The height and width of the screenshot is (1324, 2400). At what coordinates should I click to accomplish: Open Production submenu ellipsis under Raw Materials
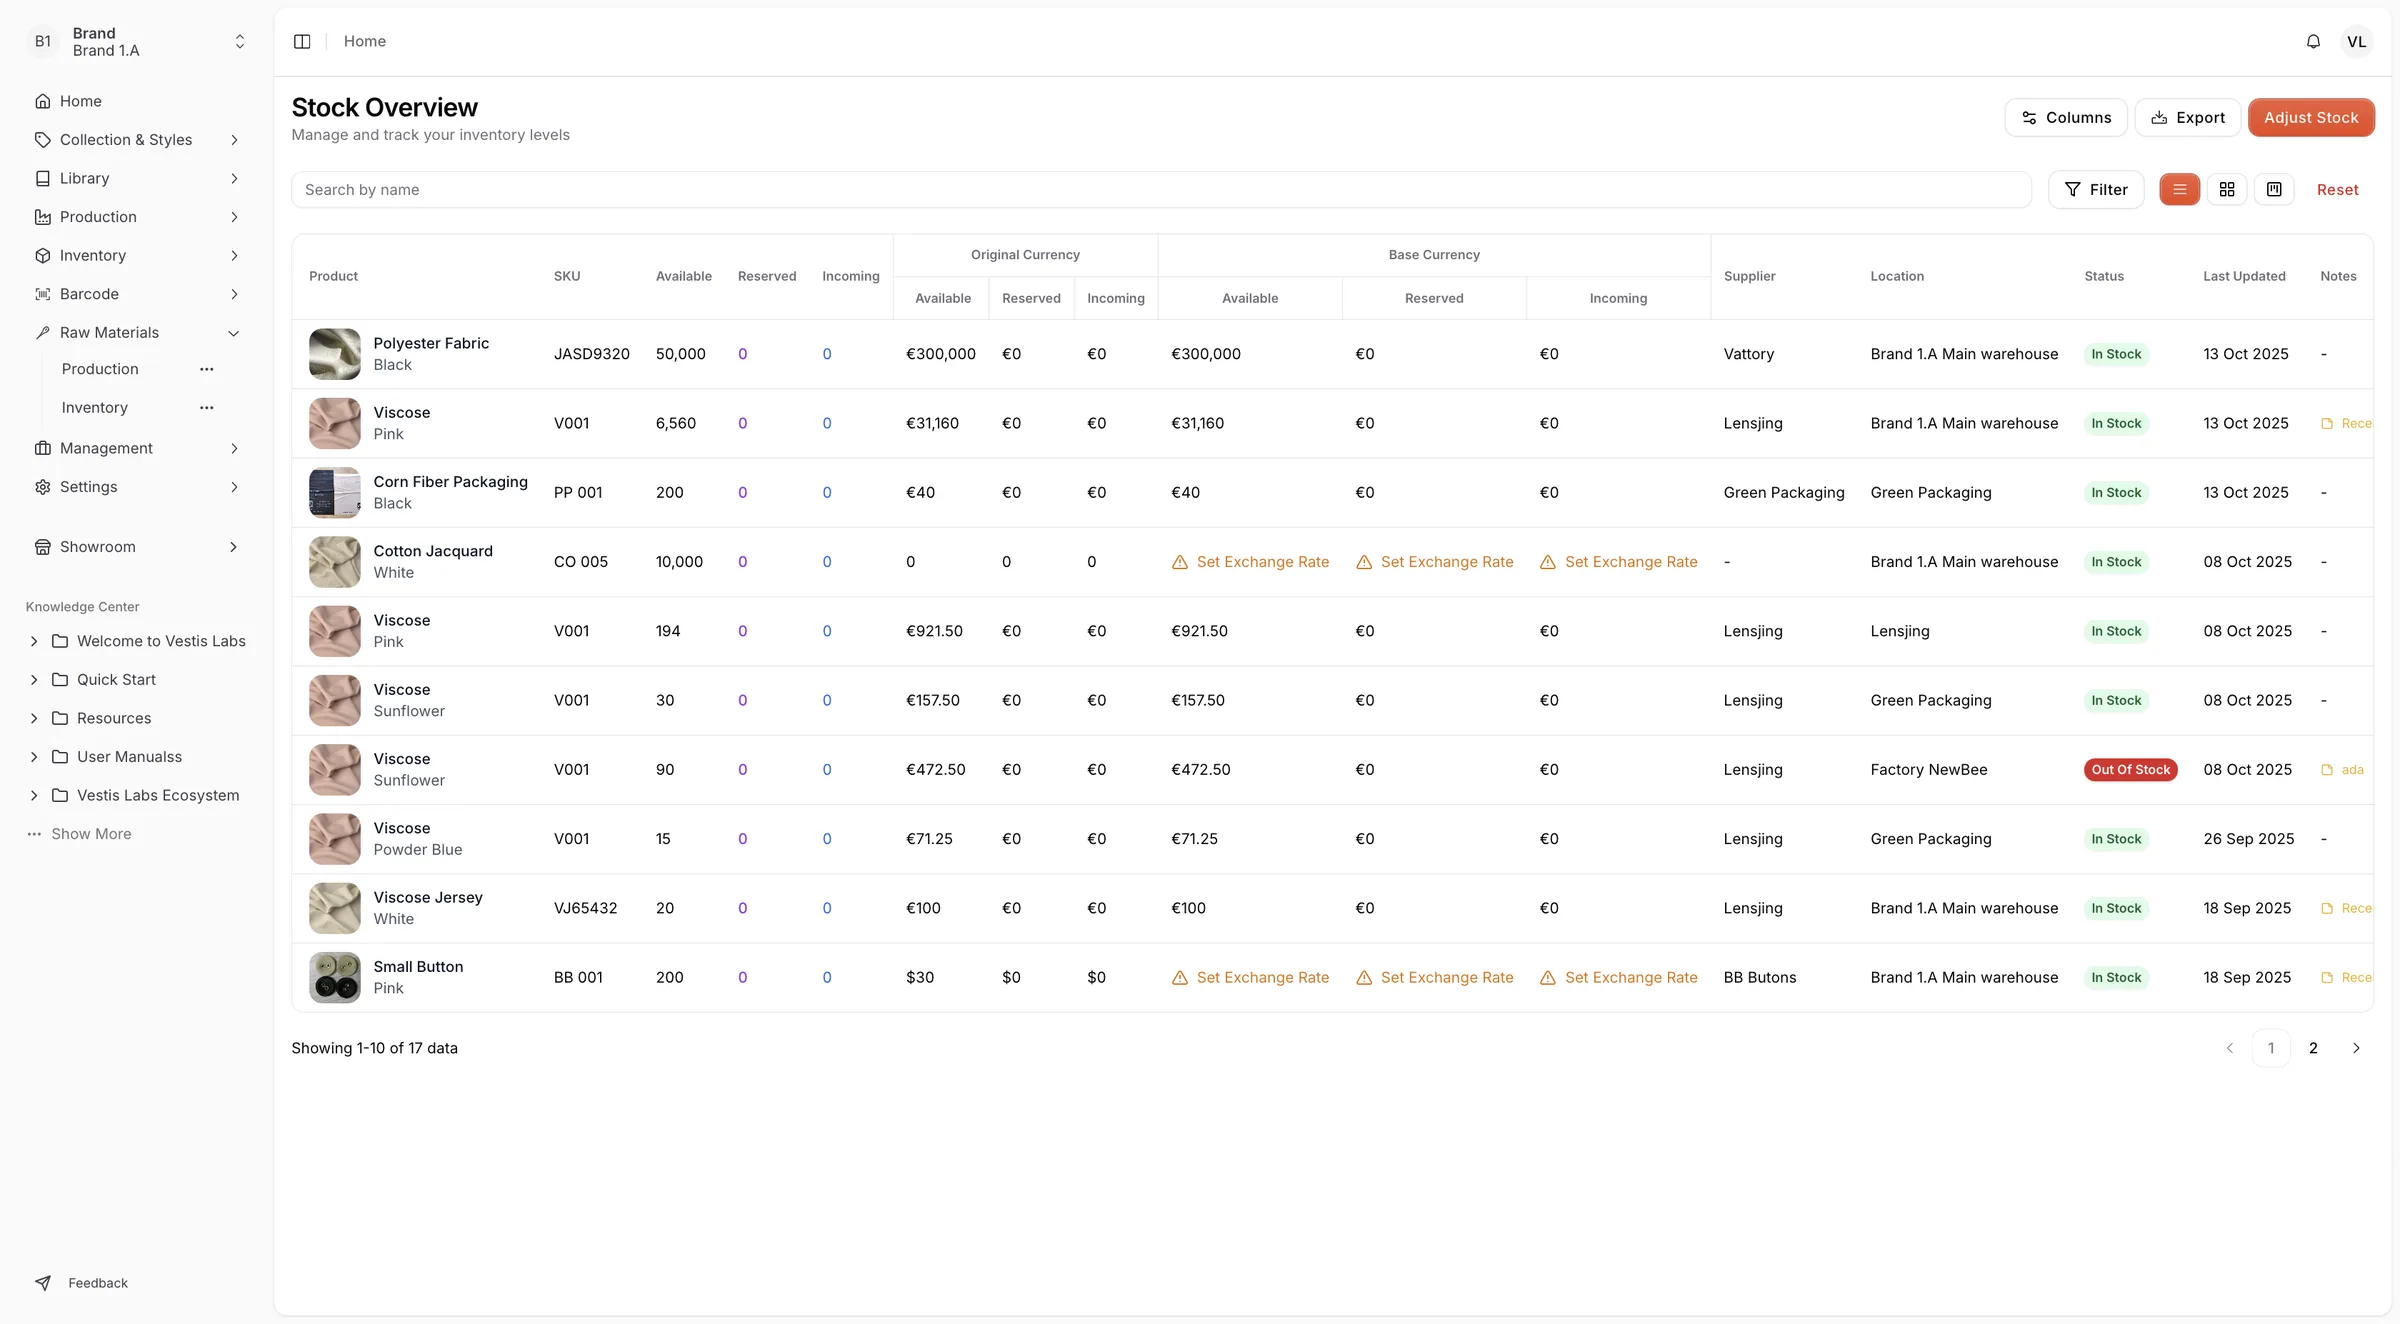(x=207, y=369)
